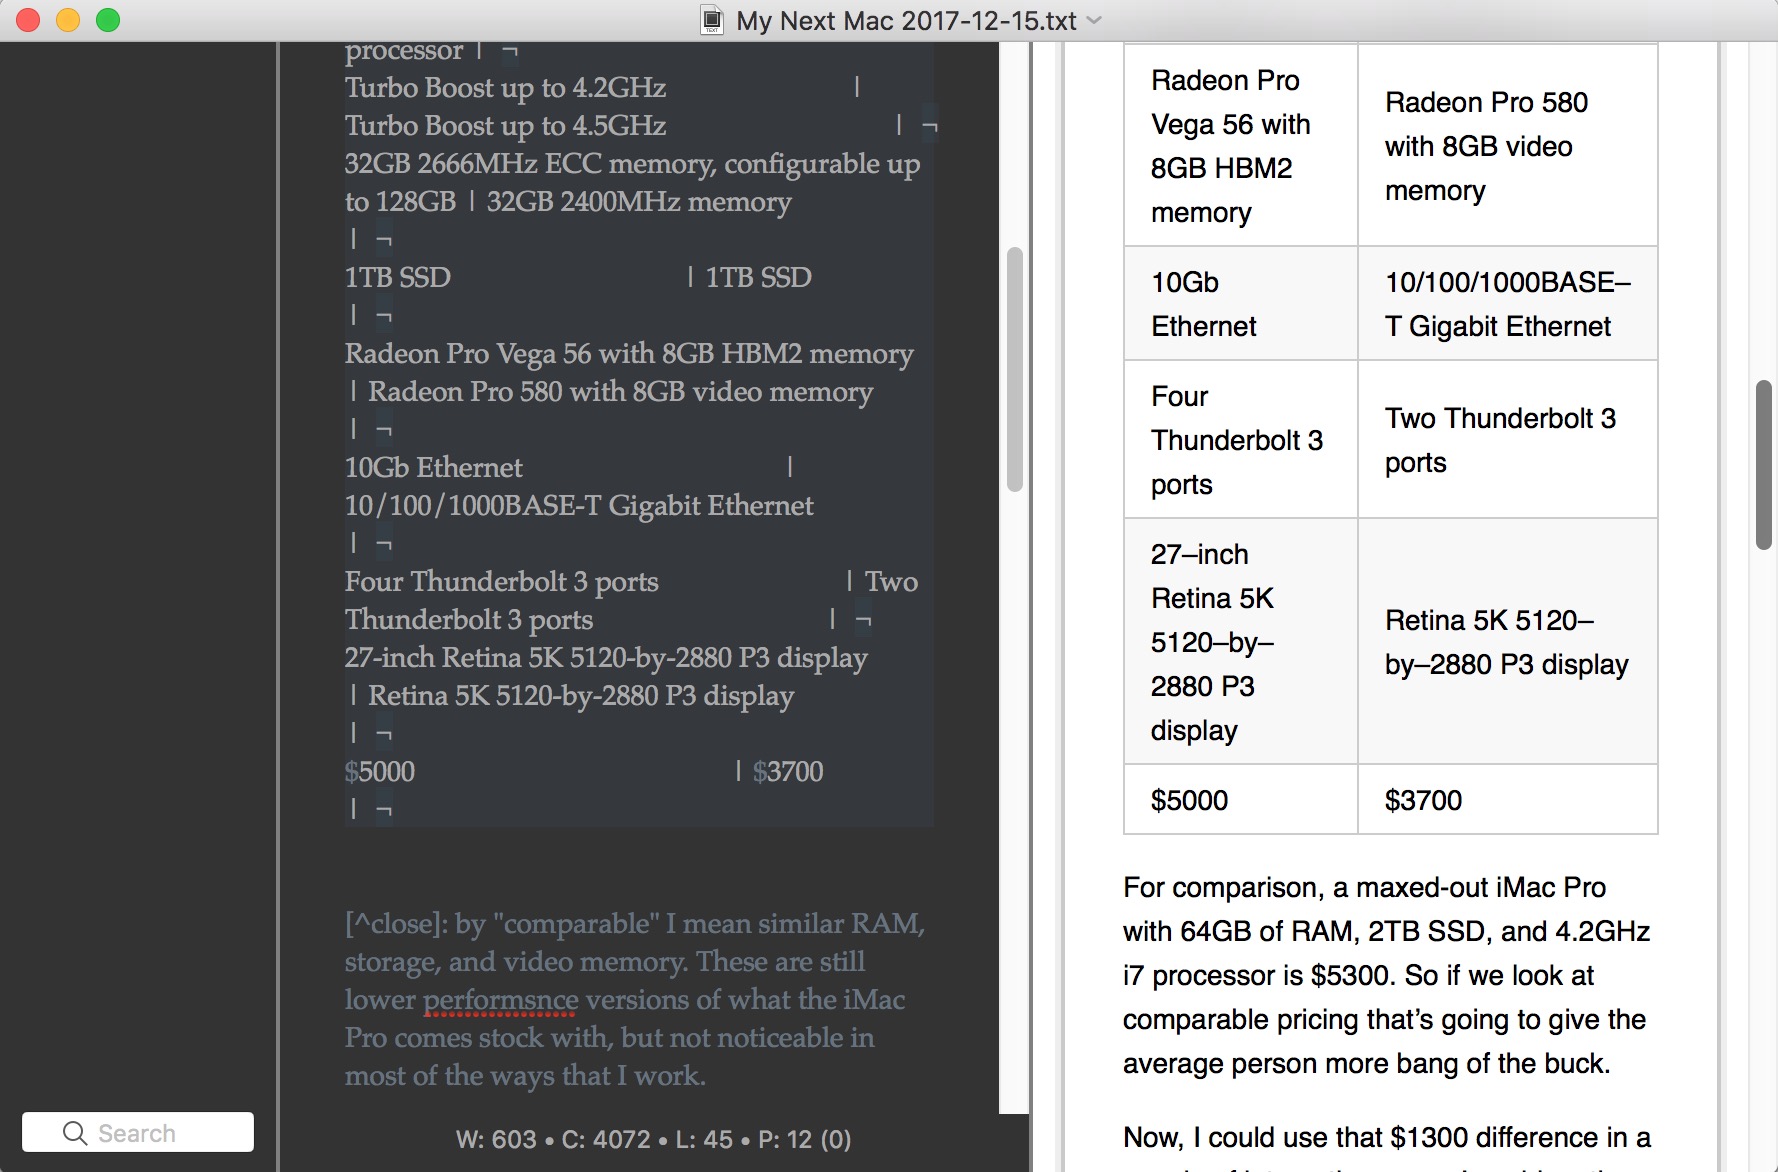The image size is (1778, 1172).
Task: Click "27–inch Retina 5K" preview table cell
Action: click(x=1241, y=641)
